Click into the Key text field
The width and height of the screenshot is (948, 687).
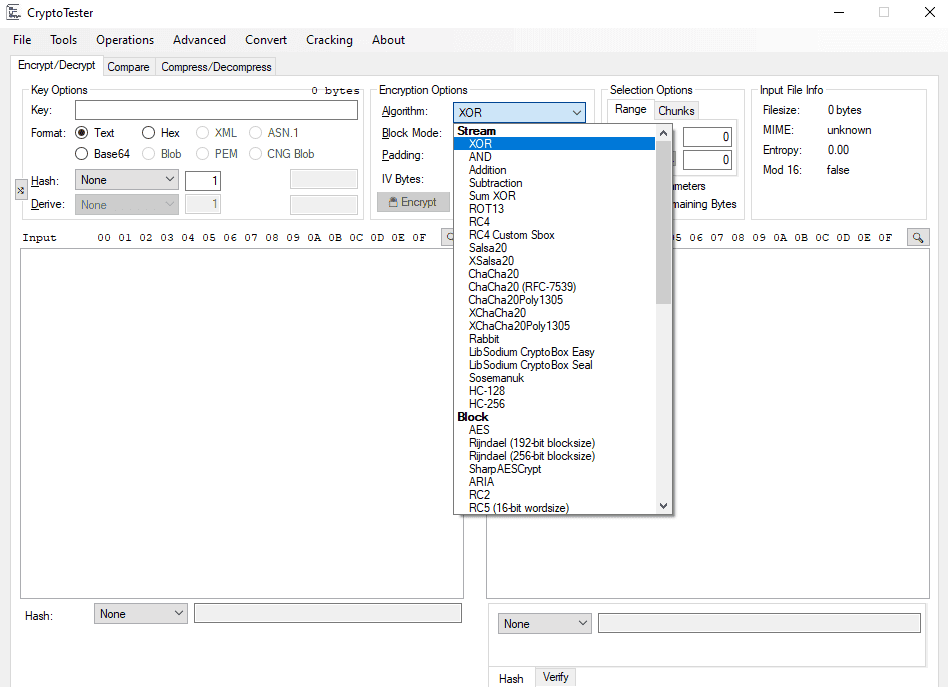point(216,111)
